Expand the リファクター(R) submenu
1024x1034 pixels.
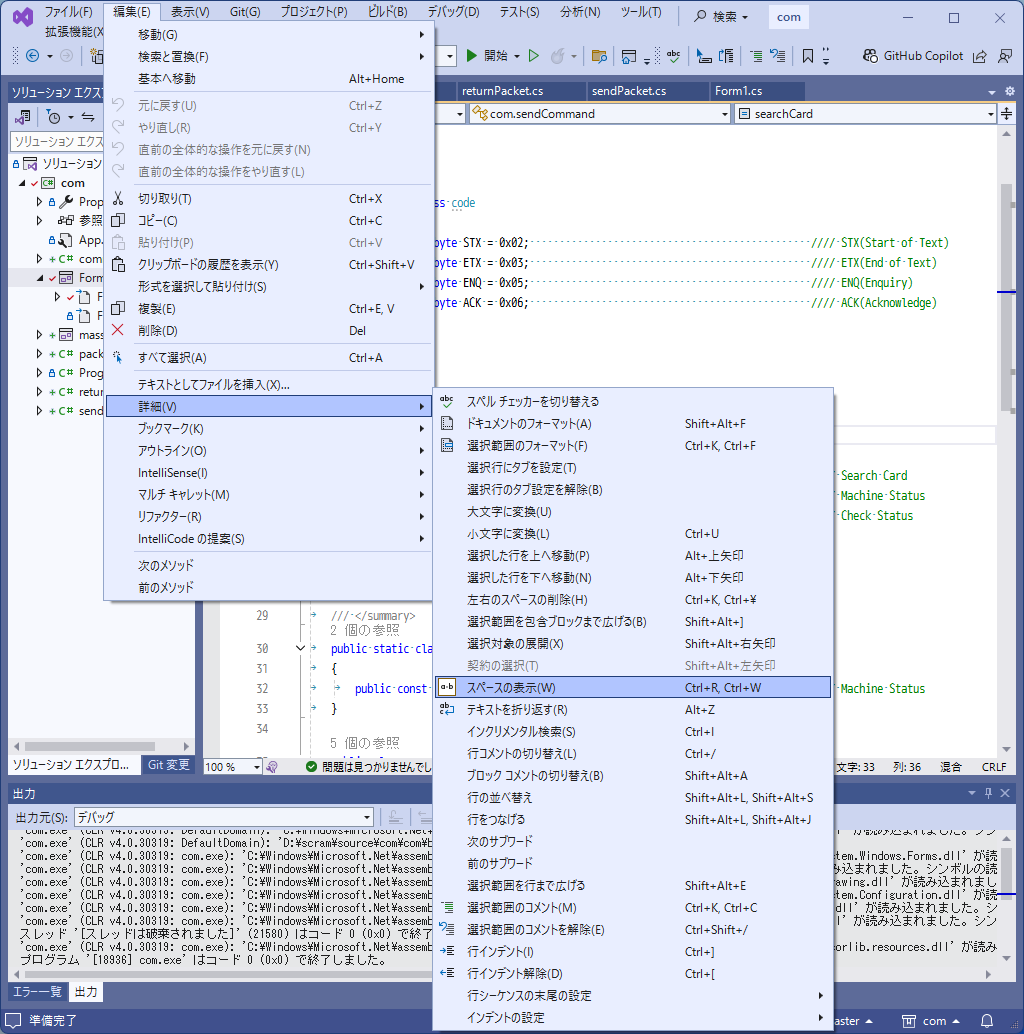[269, 516]
